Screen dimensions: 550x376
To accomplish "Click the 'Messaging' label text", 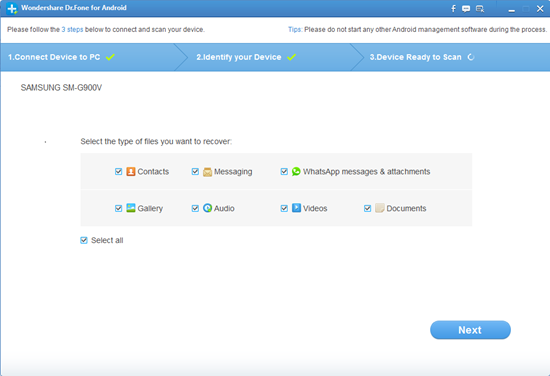I will 233,172.
